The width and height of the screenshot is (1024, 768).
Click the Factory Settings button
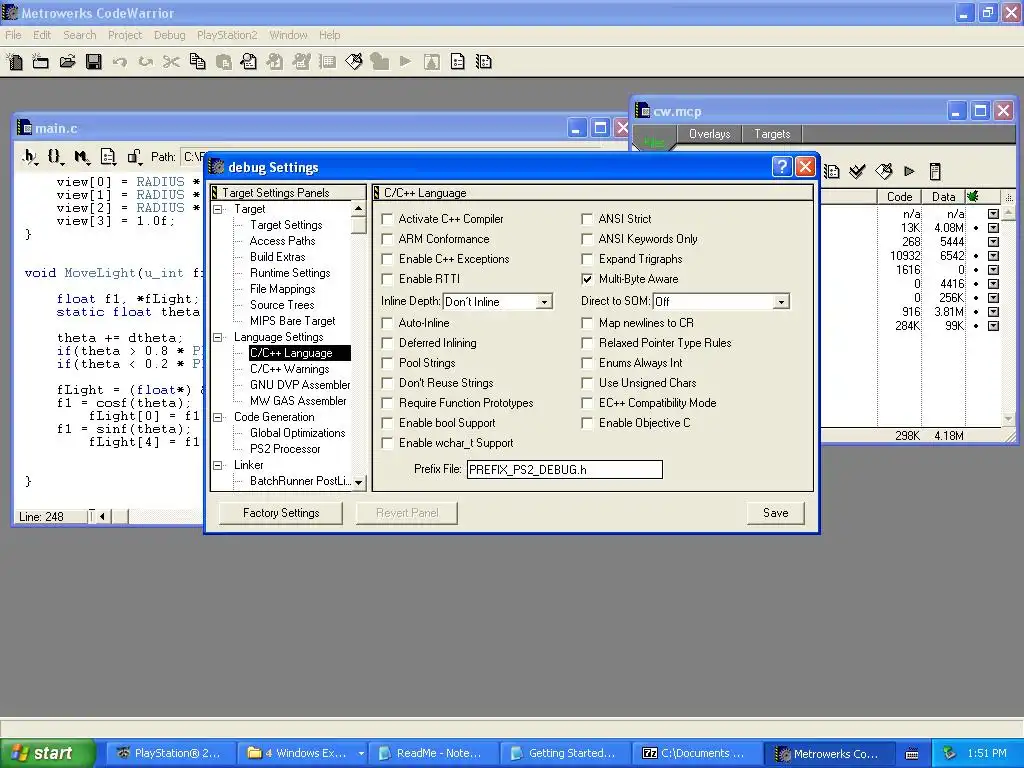coord(281,513)
